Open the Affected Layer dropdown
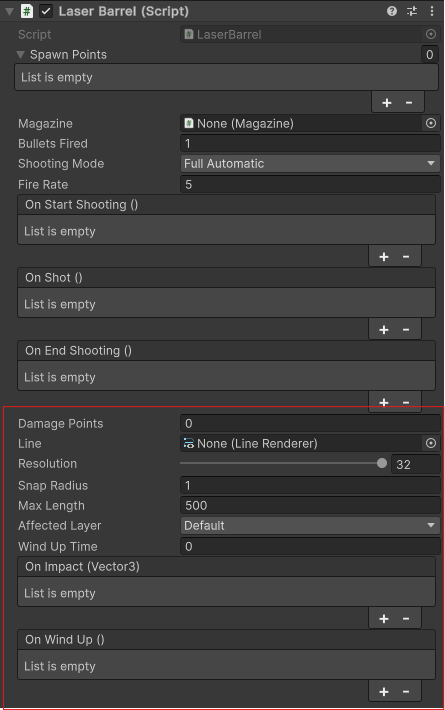 click(x=310, y=525)
